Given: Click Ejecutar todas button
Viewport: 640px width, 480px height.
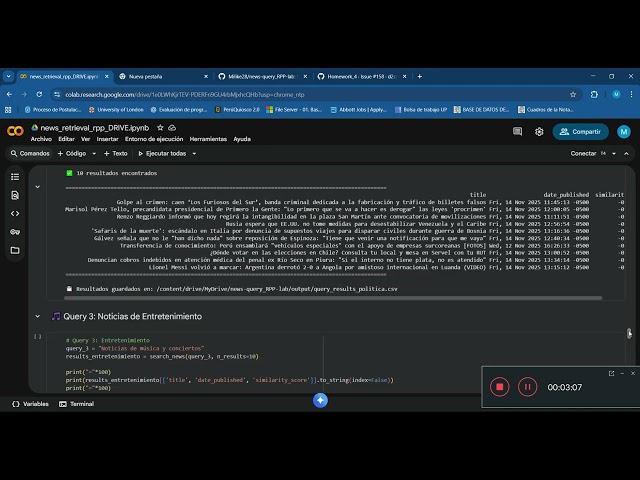Looking at the screenshot, I should (x=162, y=153).
